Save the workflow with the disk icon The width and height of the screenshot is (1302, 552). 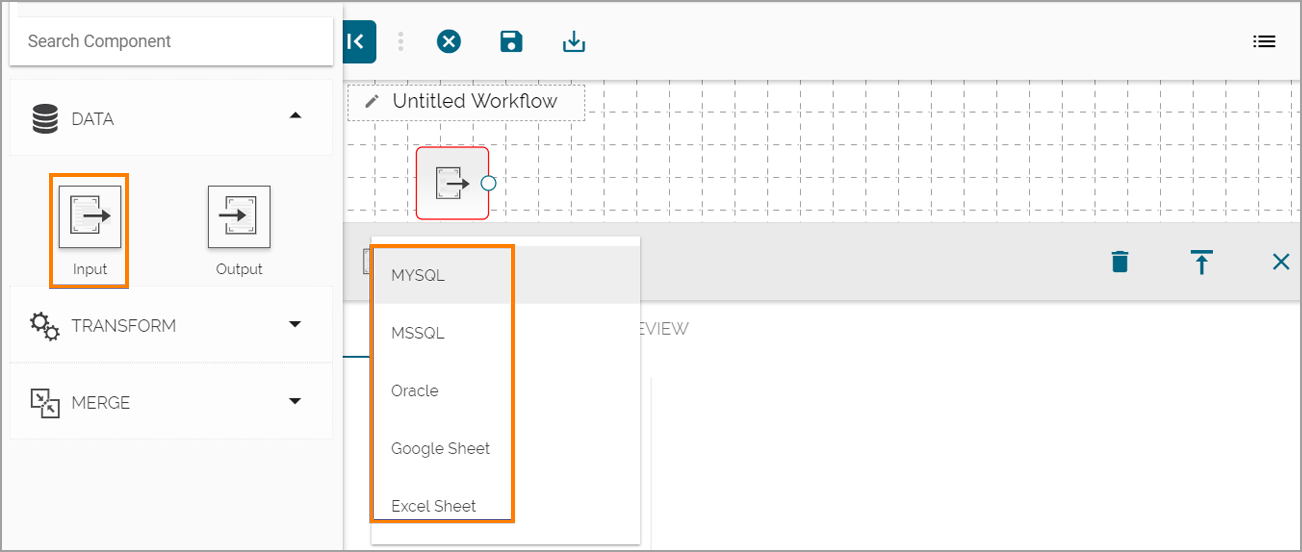[x=511, y=41]
